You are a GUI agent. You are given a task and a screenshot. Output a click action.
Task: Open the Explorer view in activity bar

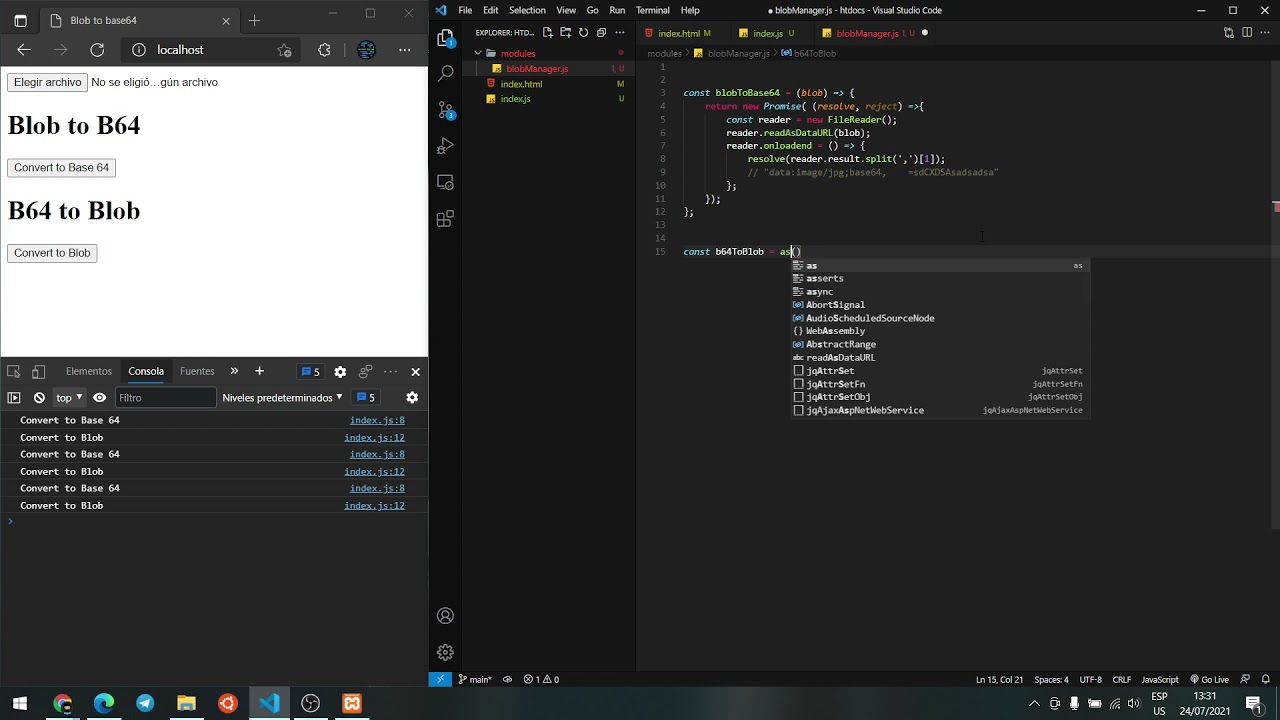[446, 38]
